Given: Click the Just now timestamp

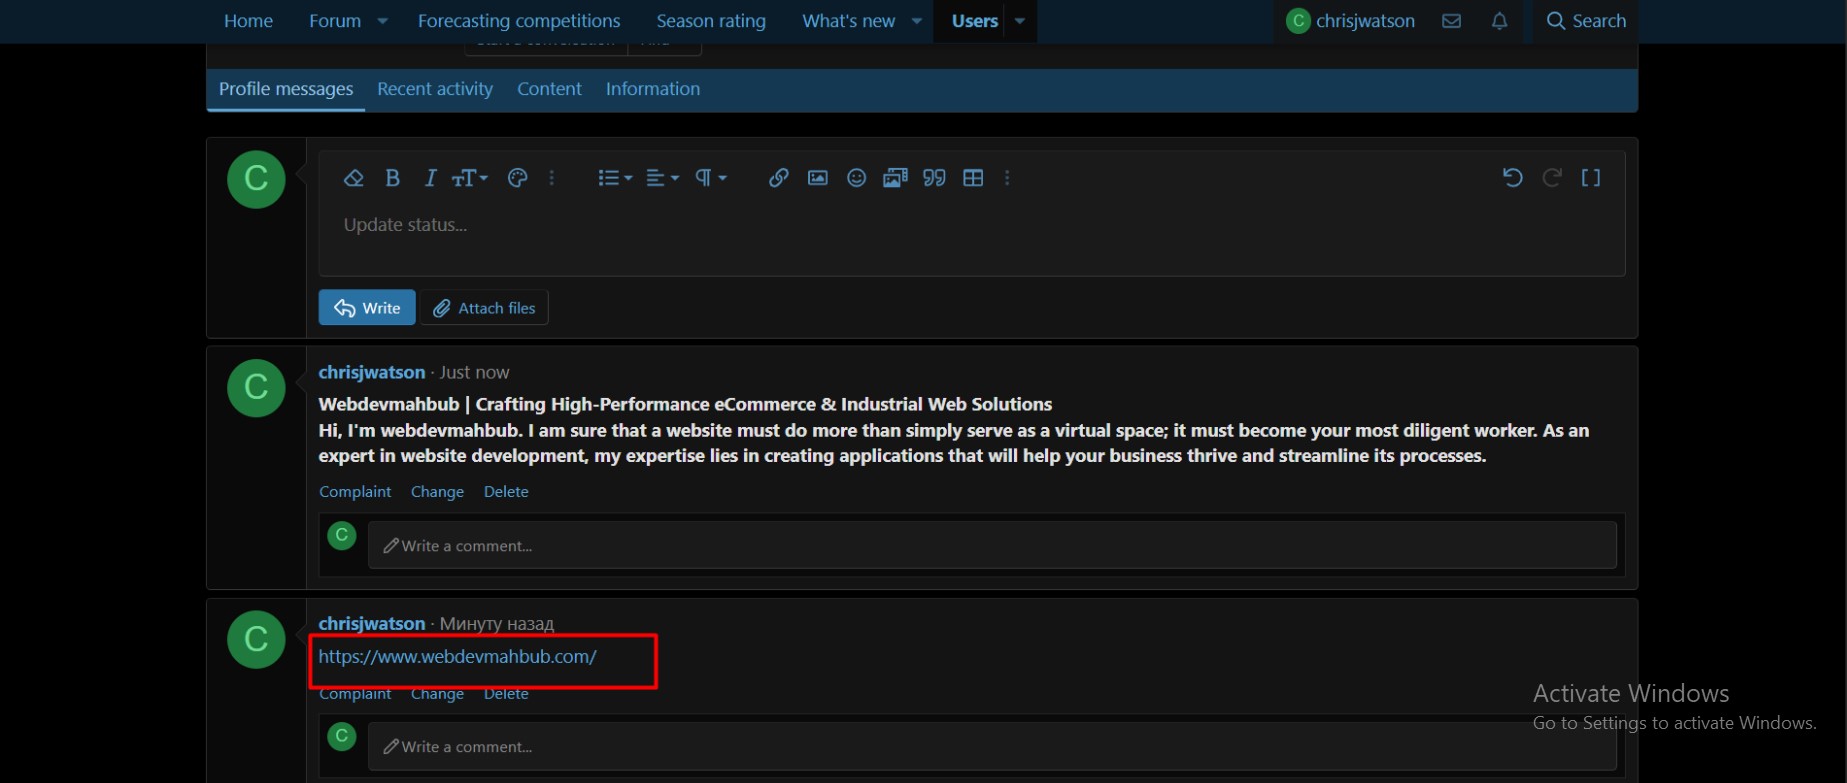Looking at the screenshot, I should (475, 372).
